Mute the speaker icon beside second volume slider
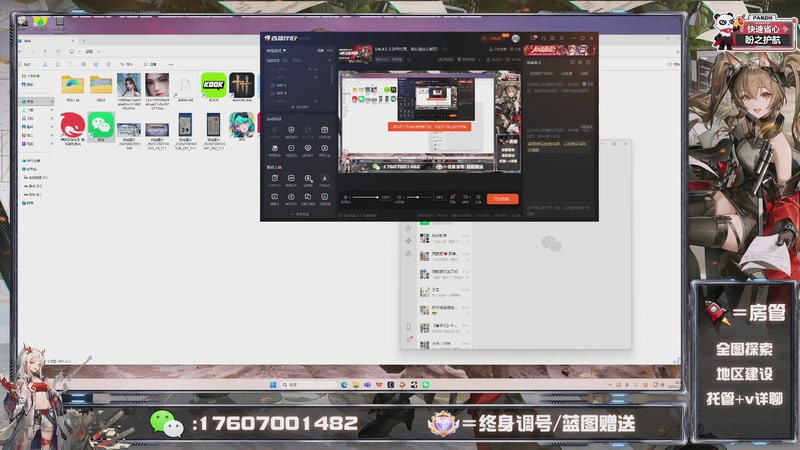The width and height of the screenshot is (800, 450). coord(399,197)
